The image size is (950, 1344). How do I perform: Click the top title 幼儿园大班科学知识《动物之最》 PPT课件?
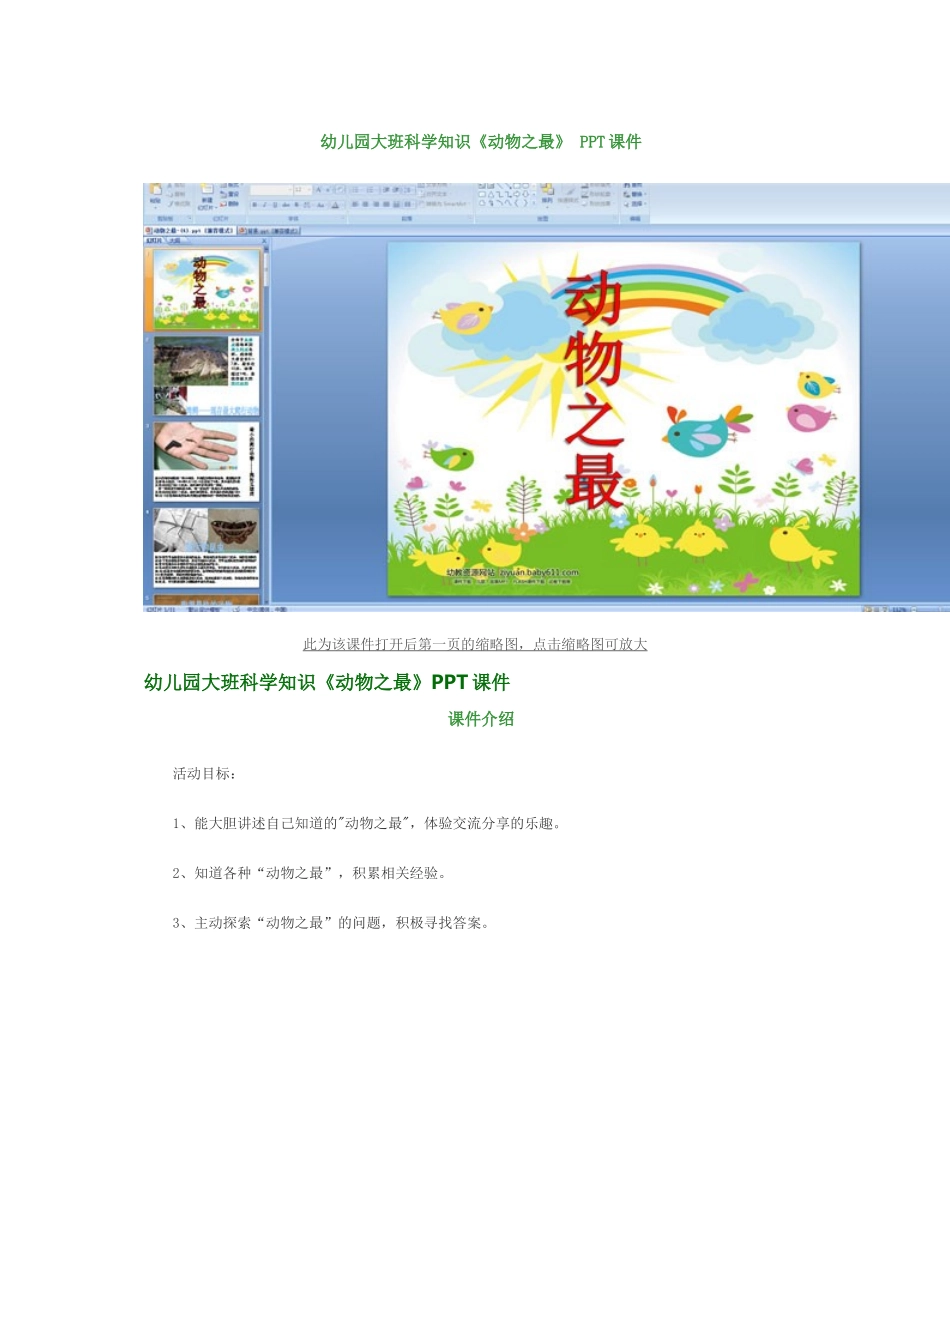point(480,142)
